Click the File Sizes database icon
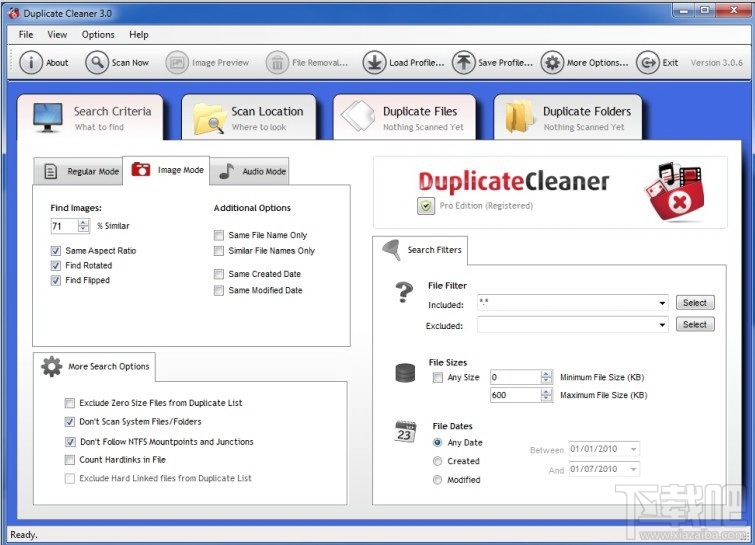The width and height of the screenshot is (755, 545). click(x=405, y=373)
